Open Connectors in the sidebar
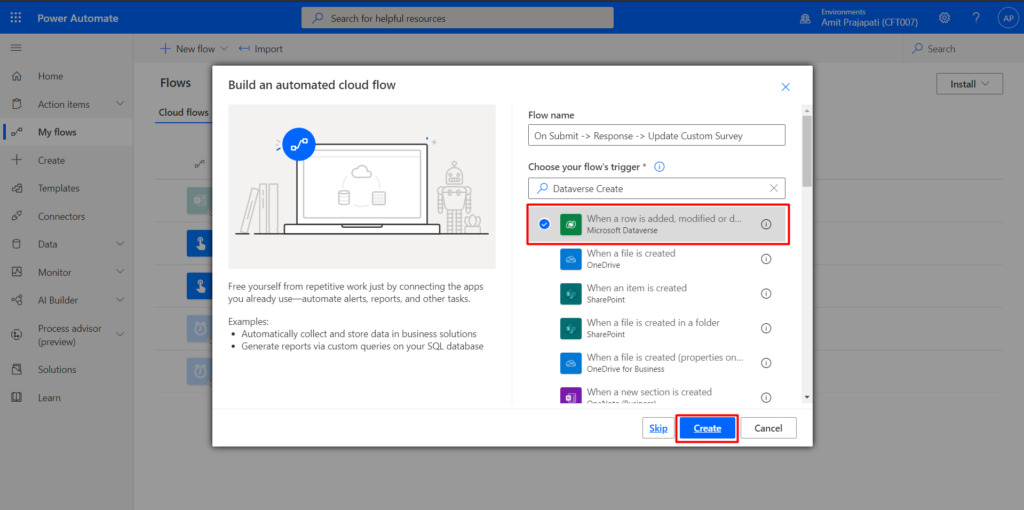The width and height of the screenshot is (1024, 510). click(x=61, y=216)
